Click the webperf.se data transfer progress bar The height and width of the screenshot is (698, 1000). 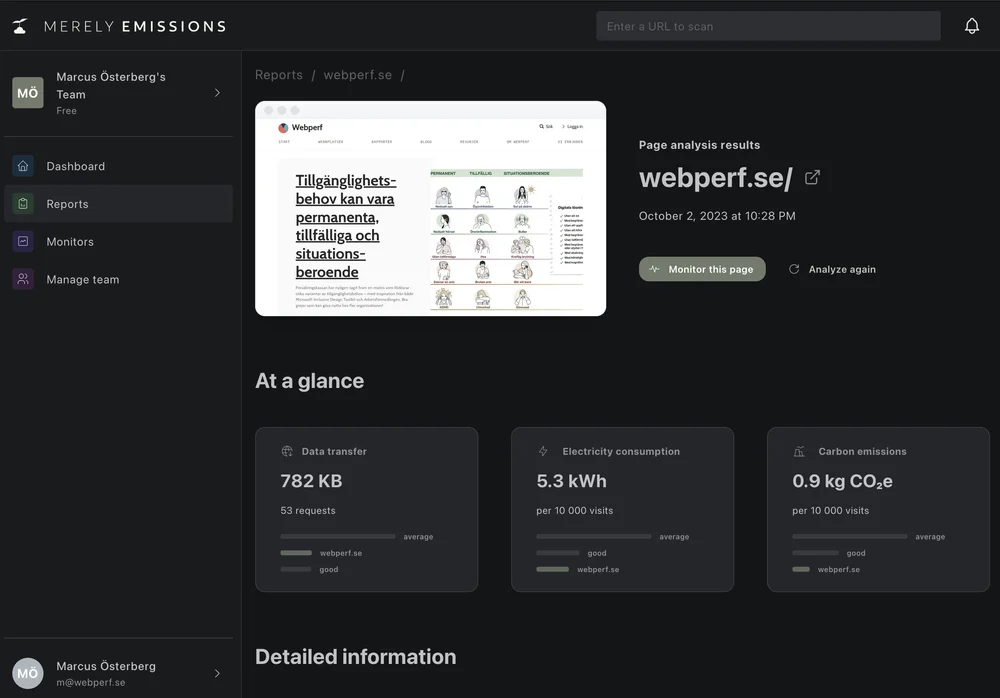click(295, 552)
